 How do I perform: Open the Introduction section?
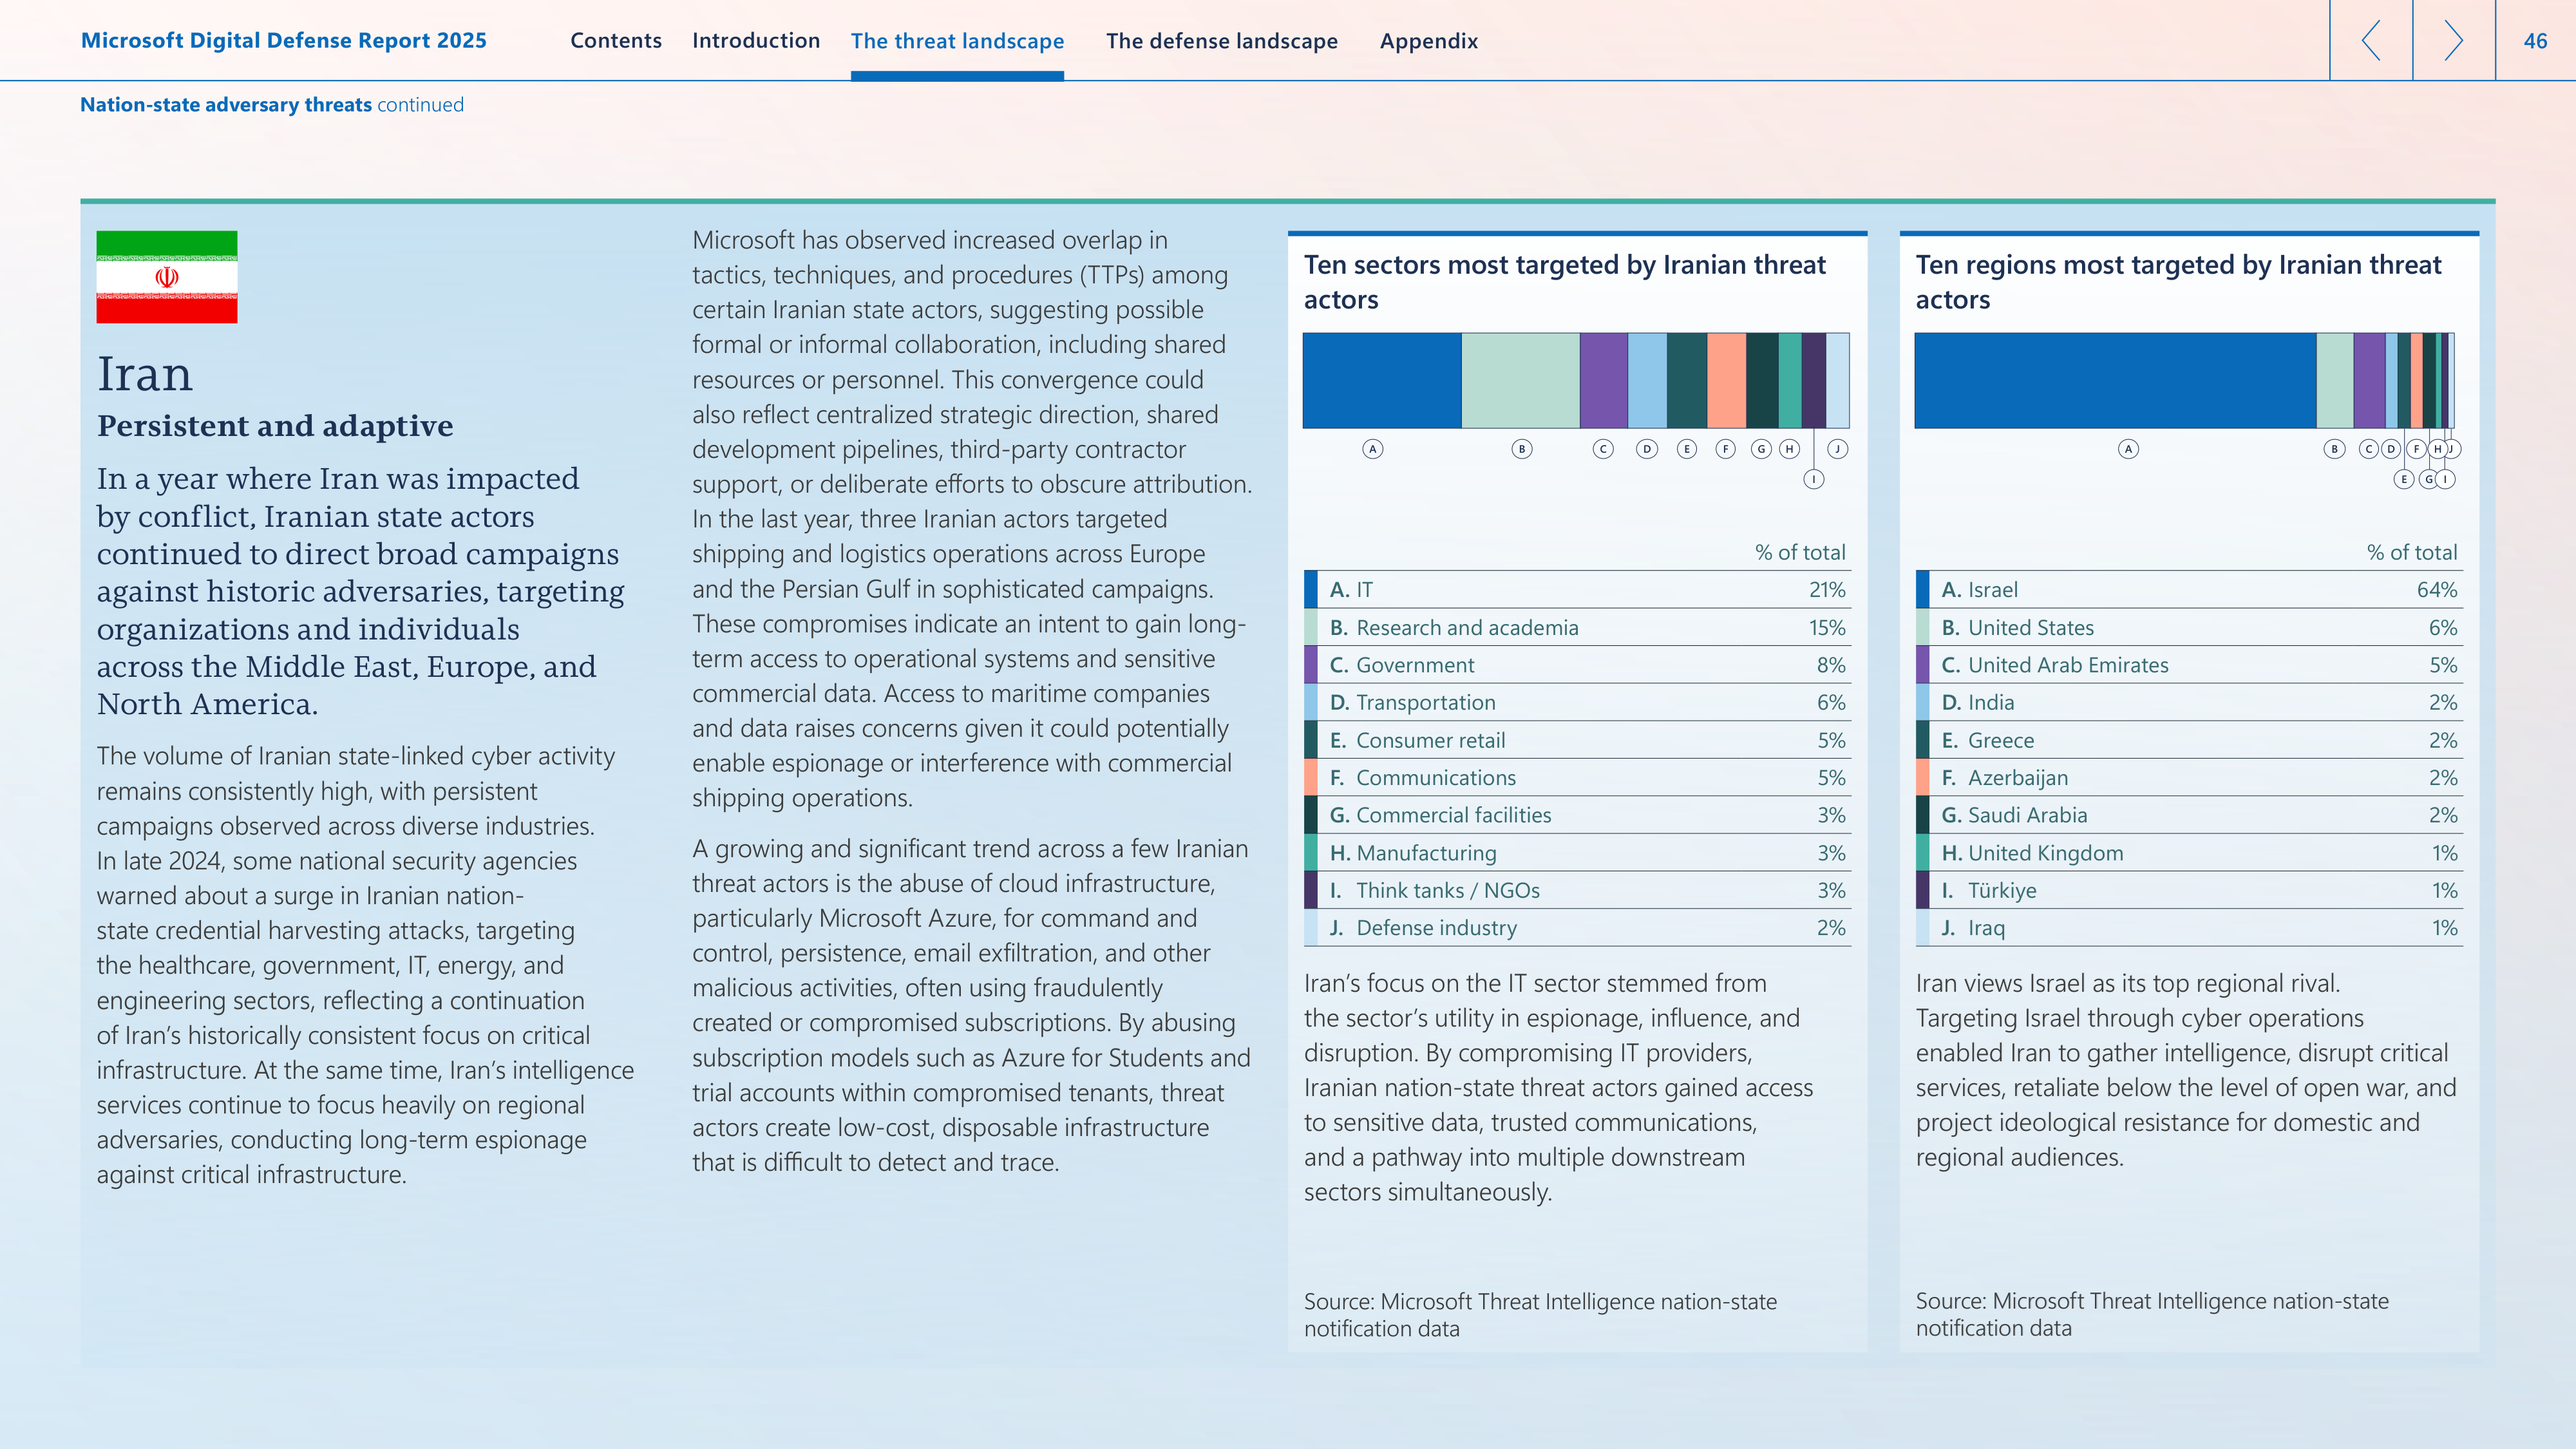click(x=756, y=41)
